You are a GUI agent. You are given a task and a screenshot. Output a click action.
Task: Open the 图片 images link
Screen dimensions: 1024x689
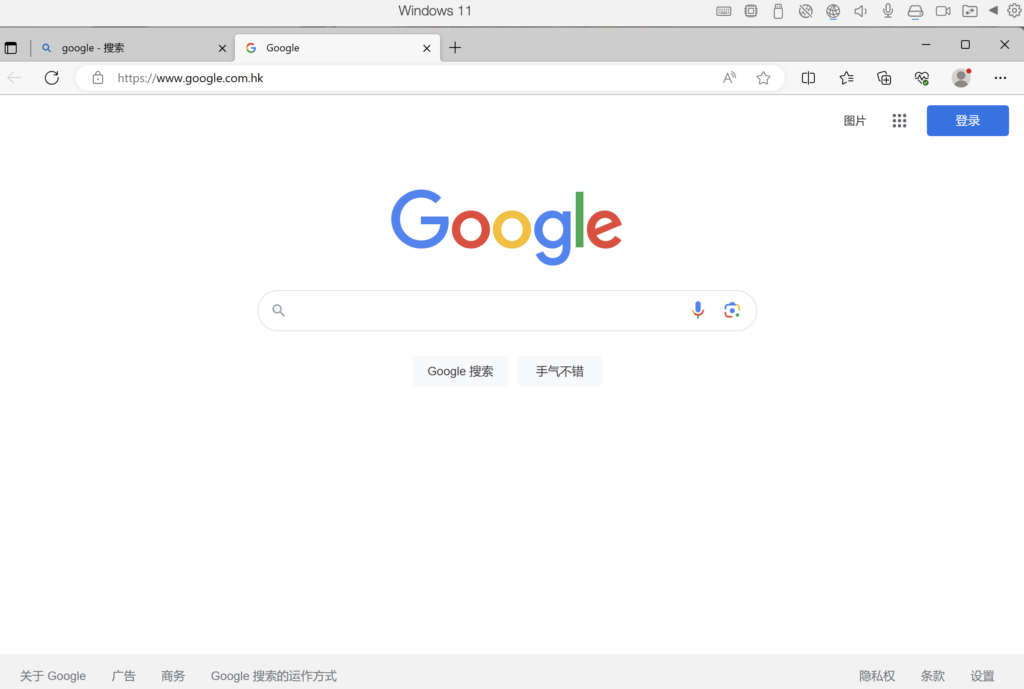pos(854,121)
